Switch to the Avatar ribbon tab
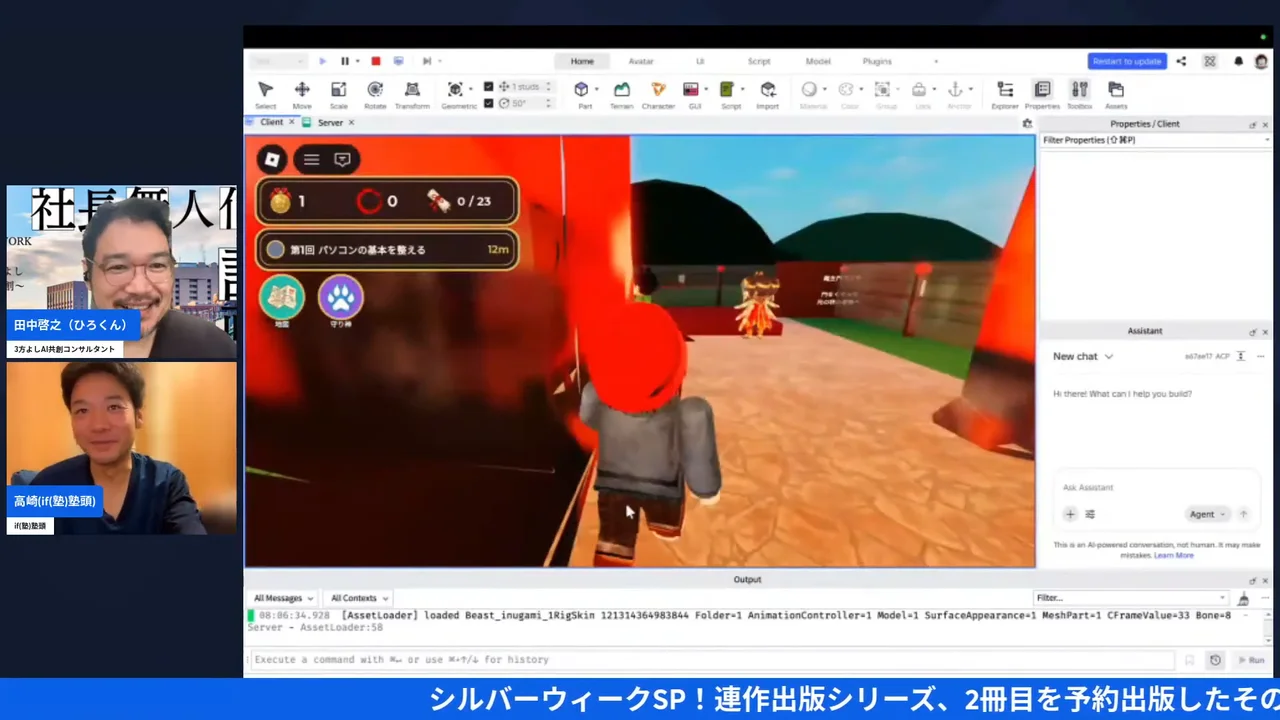This screenshot has width=1280, height=720. coord(641,61)
